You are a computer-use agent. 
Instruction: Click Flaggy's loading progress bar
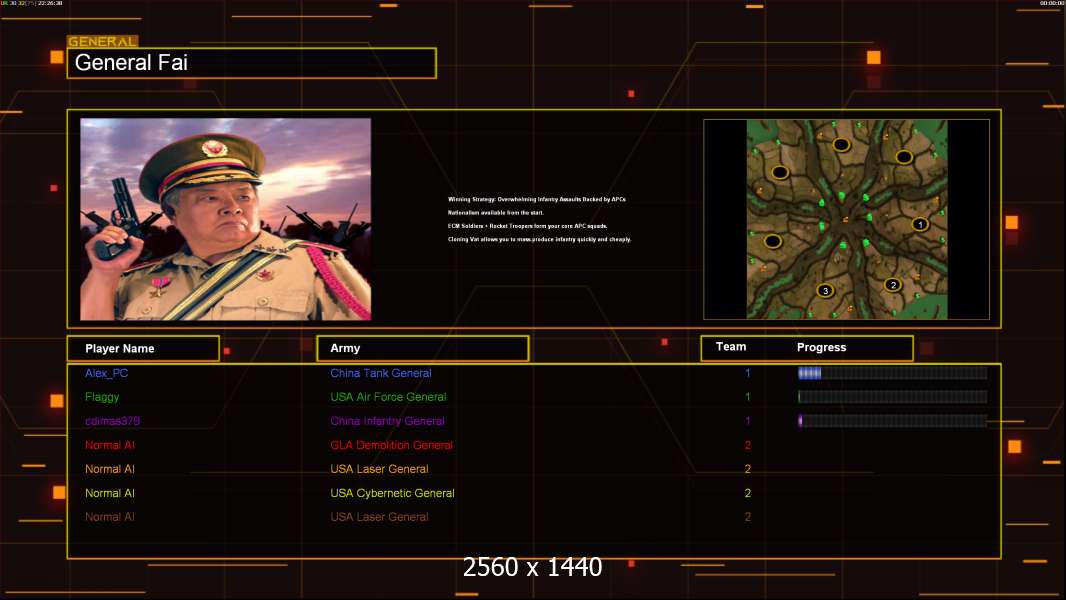892,397
